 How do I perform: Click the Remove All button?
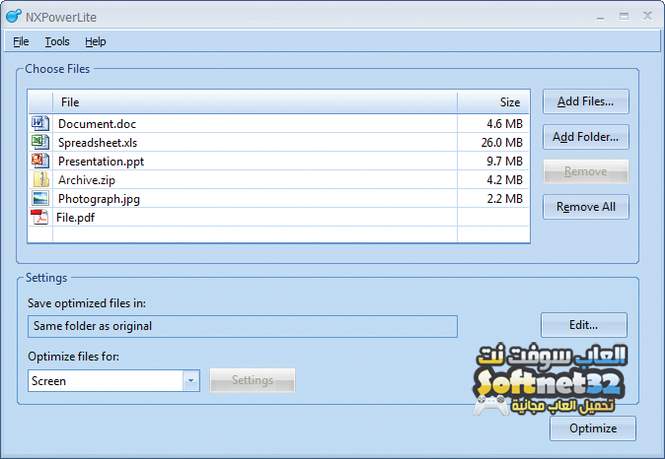[x=586, y=207]
